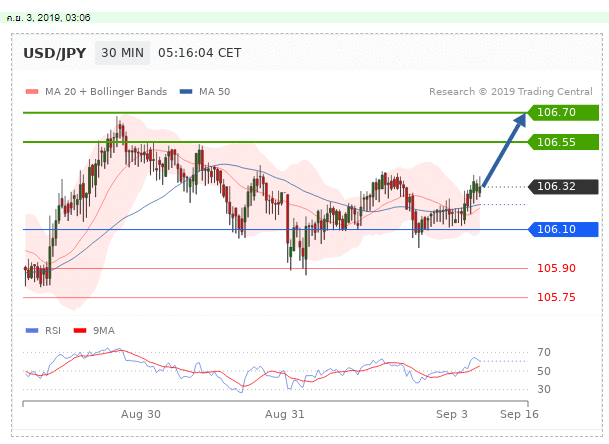The width and height of the screenshot is (609, 444).
Task: Click the RSI legend label
Action: coord(53,331)
